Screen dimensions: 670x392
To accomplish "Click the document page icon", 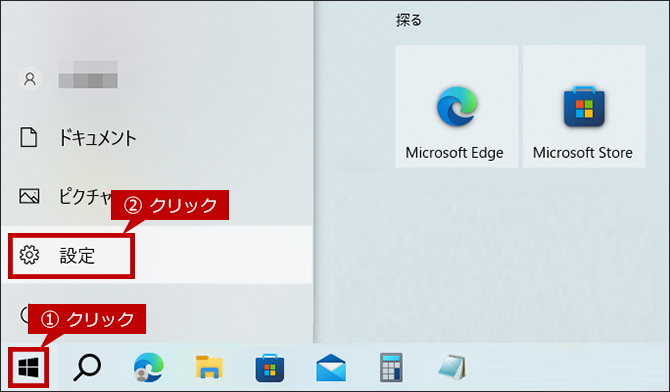I will click(x=29, y=137).
